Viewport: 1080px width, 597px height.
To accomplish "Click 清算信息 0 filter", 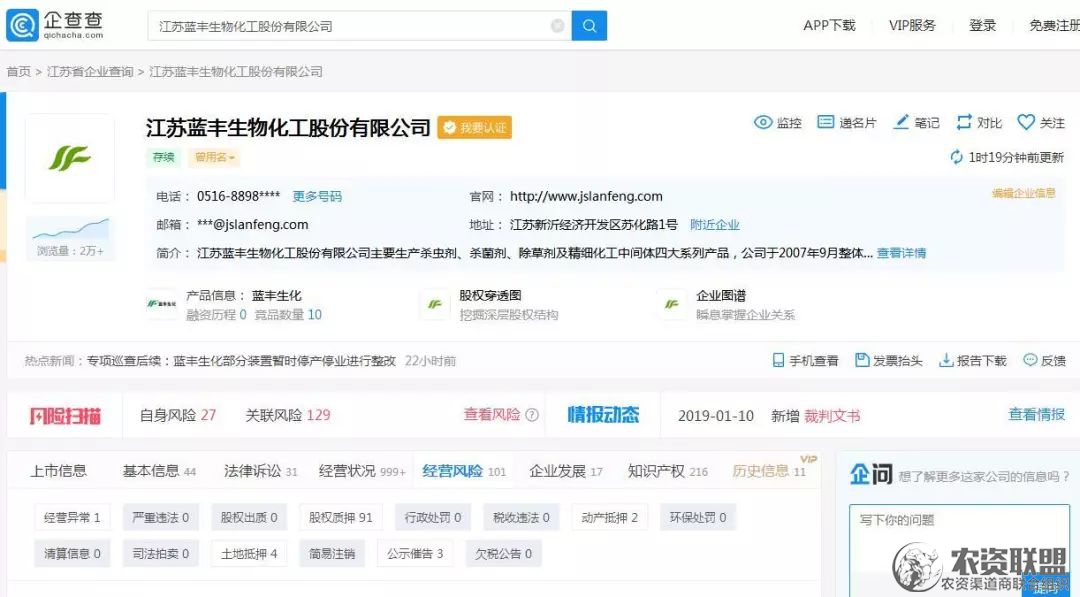I will coord(72,554).
